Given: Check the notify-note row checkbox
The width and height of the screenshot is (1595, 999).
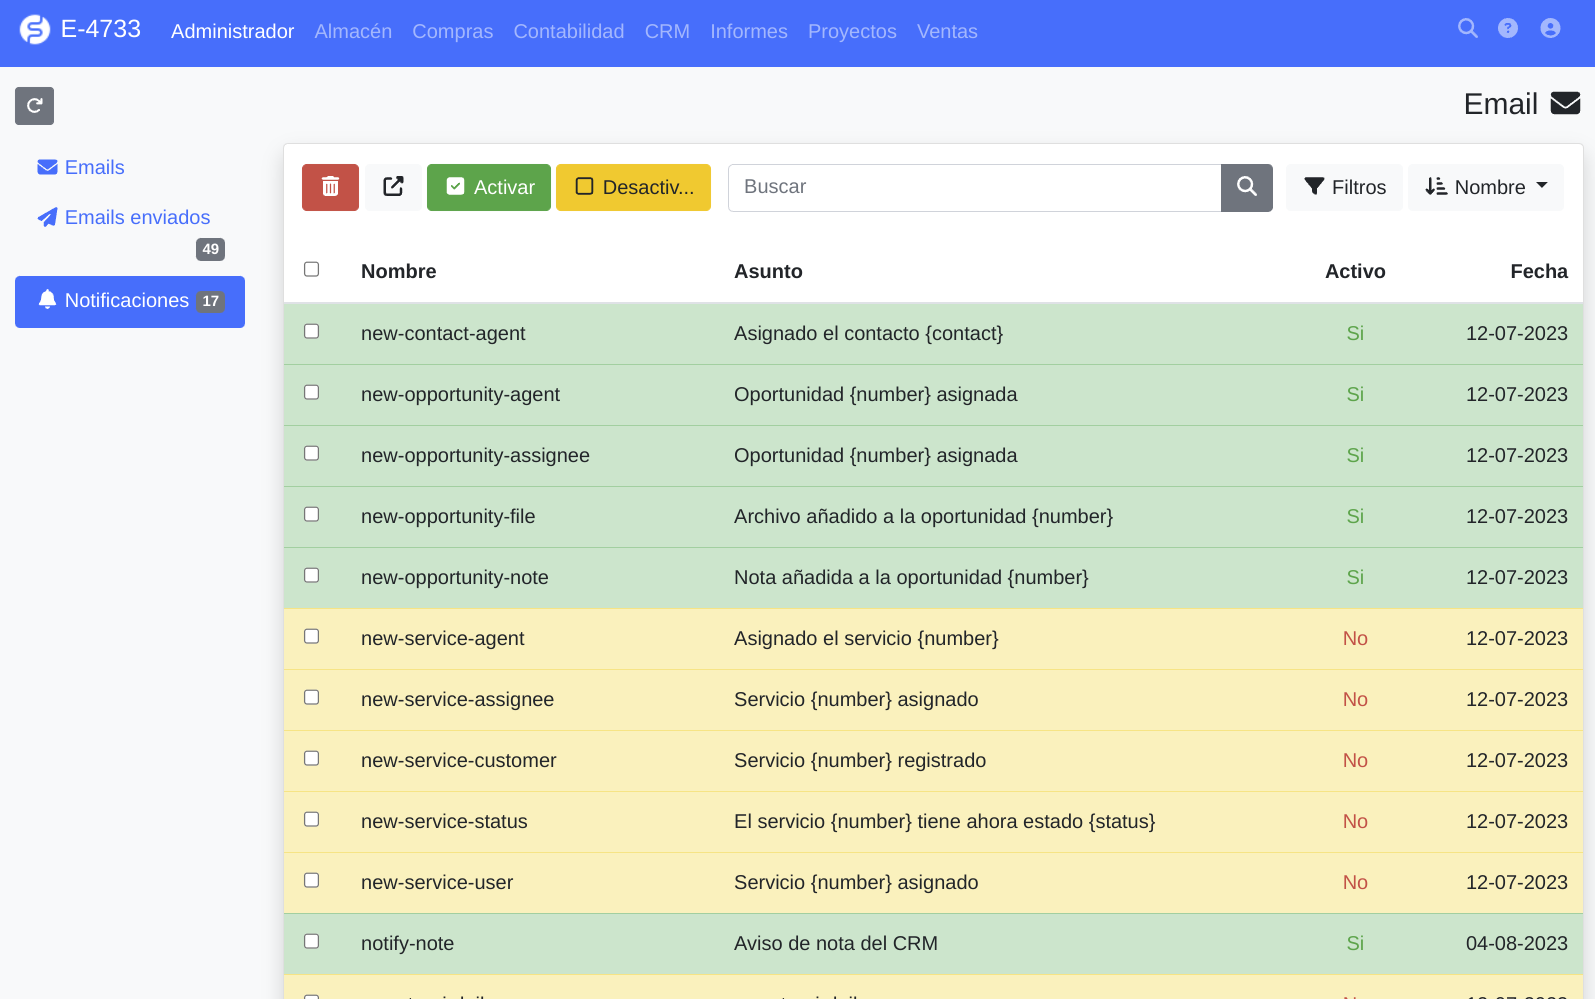Looking at the screenshot, I should click(x=312, y=941).
